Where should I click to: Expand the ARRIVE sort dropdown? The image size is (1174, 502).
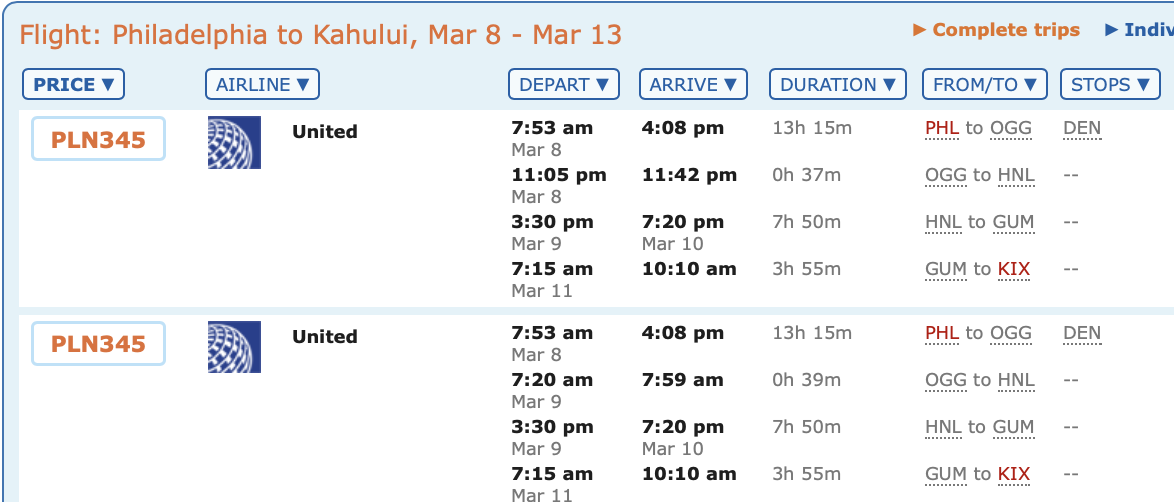pos(693,84)
